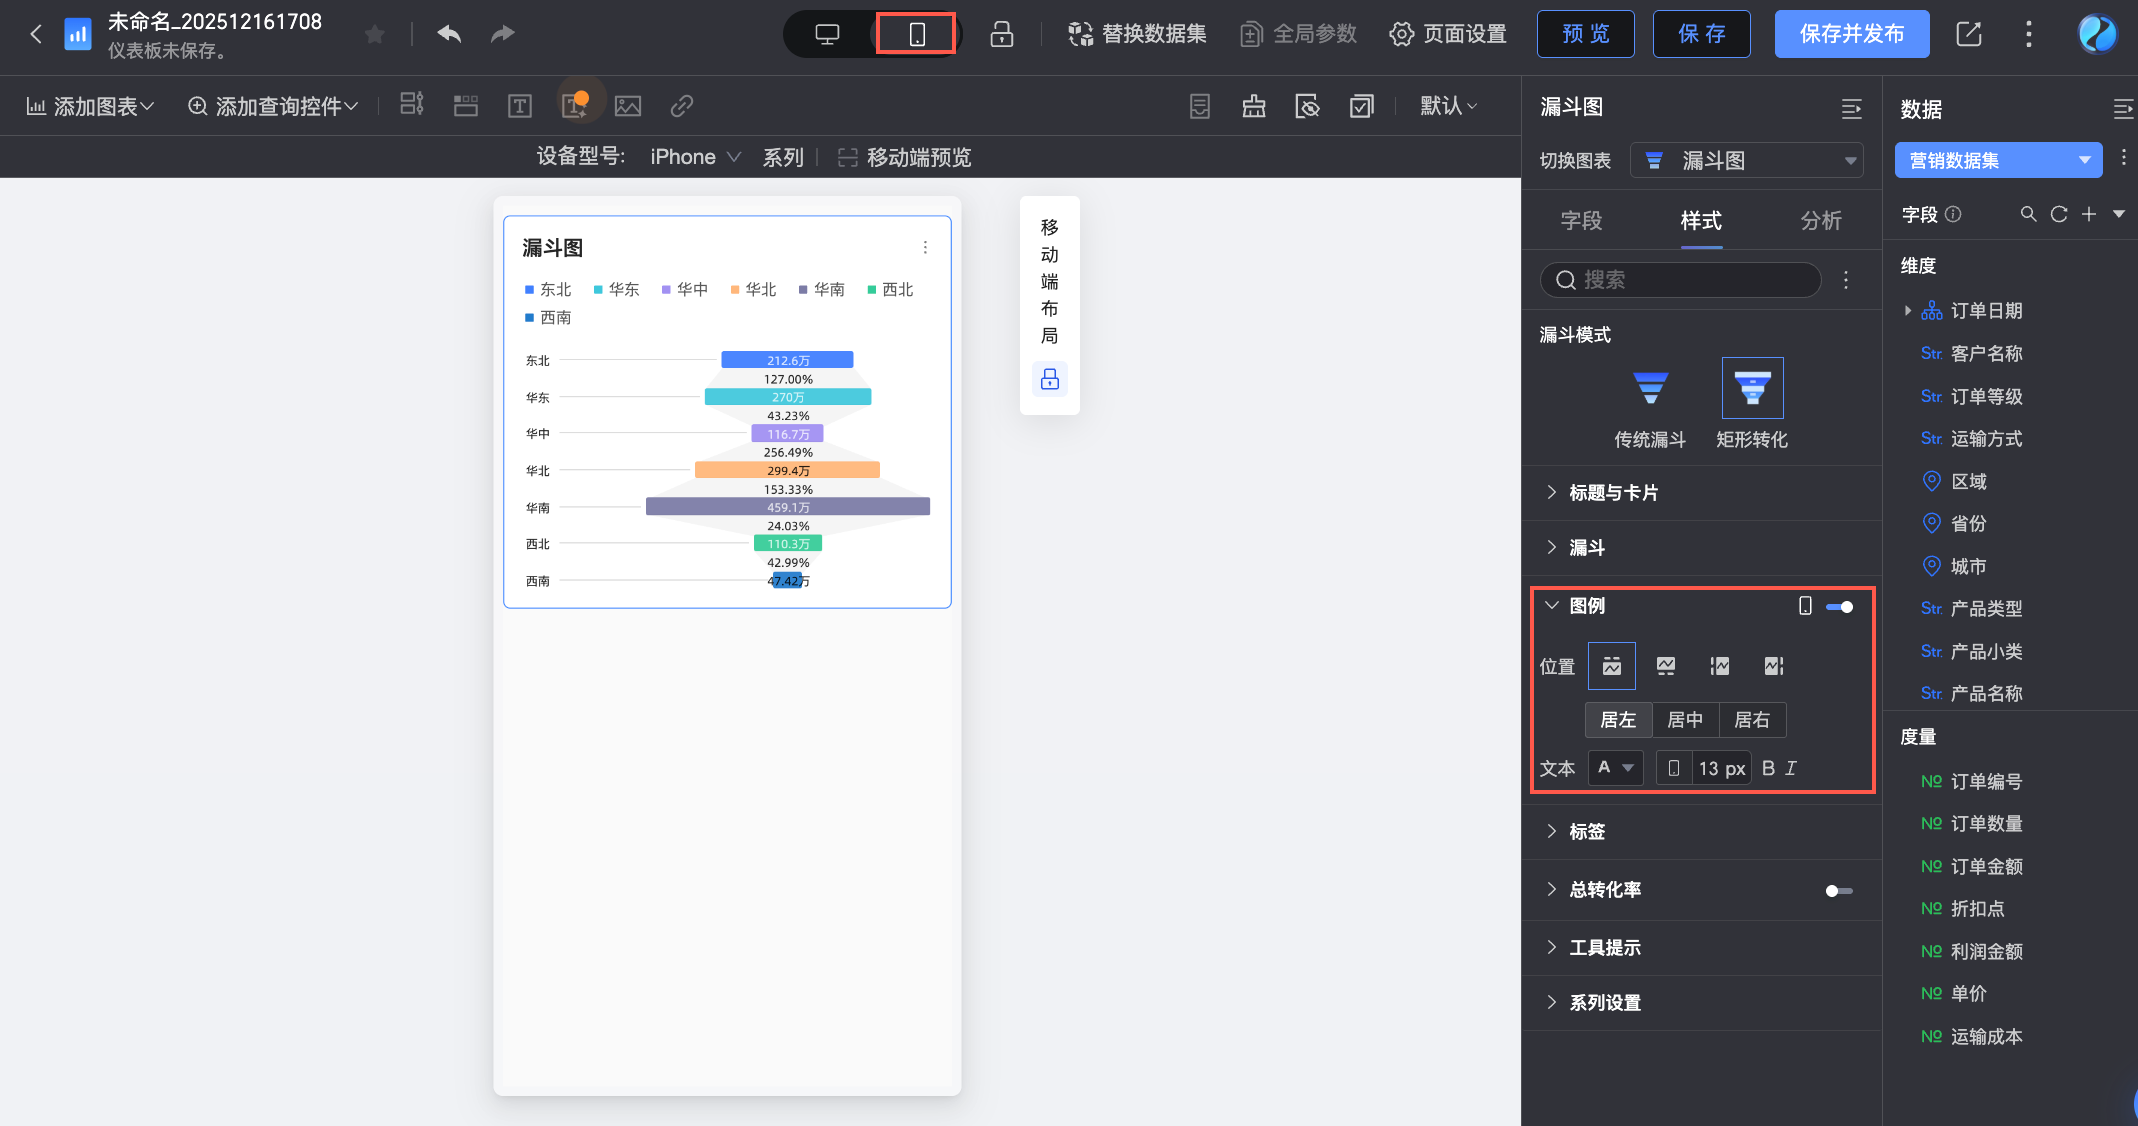This screenshot has height=1126, width=2138.
Task: Open the legend text color picker
Action: coord(1614,768)
